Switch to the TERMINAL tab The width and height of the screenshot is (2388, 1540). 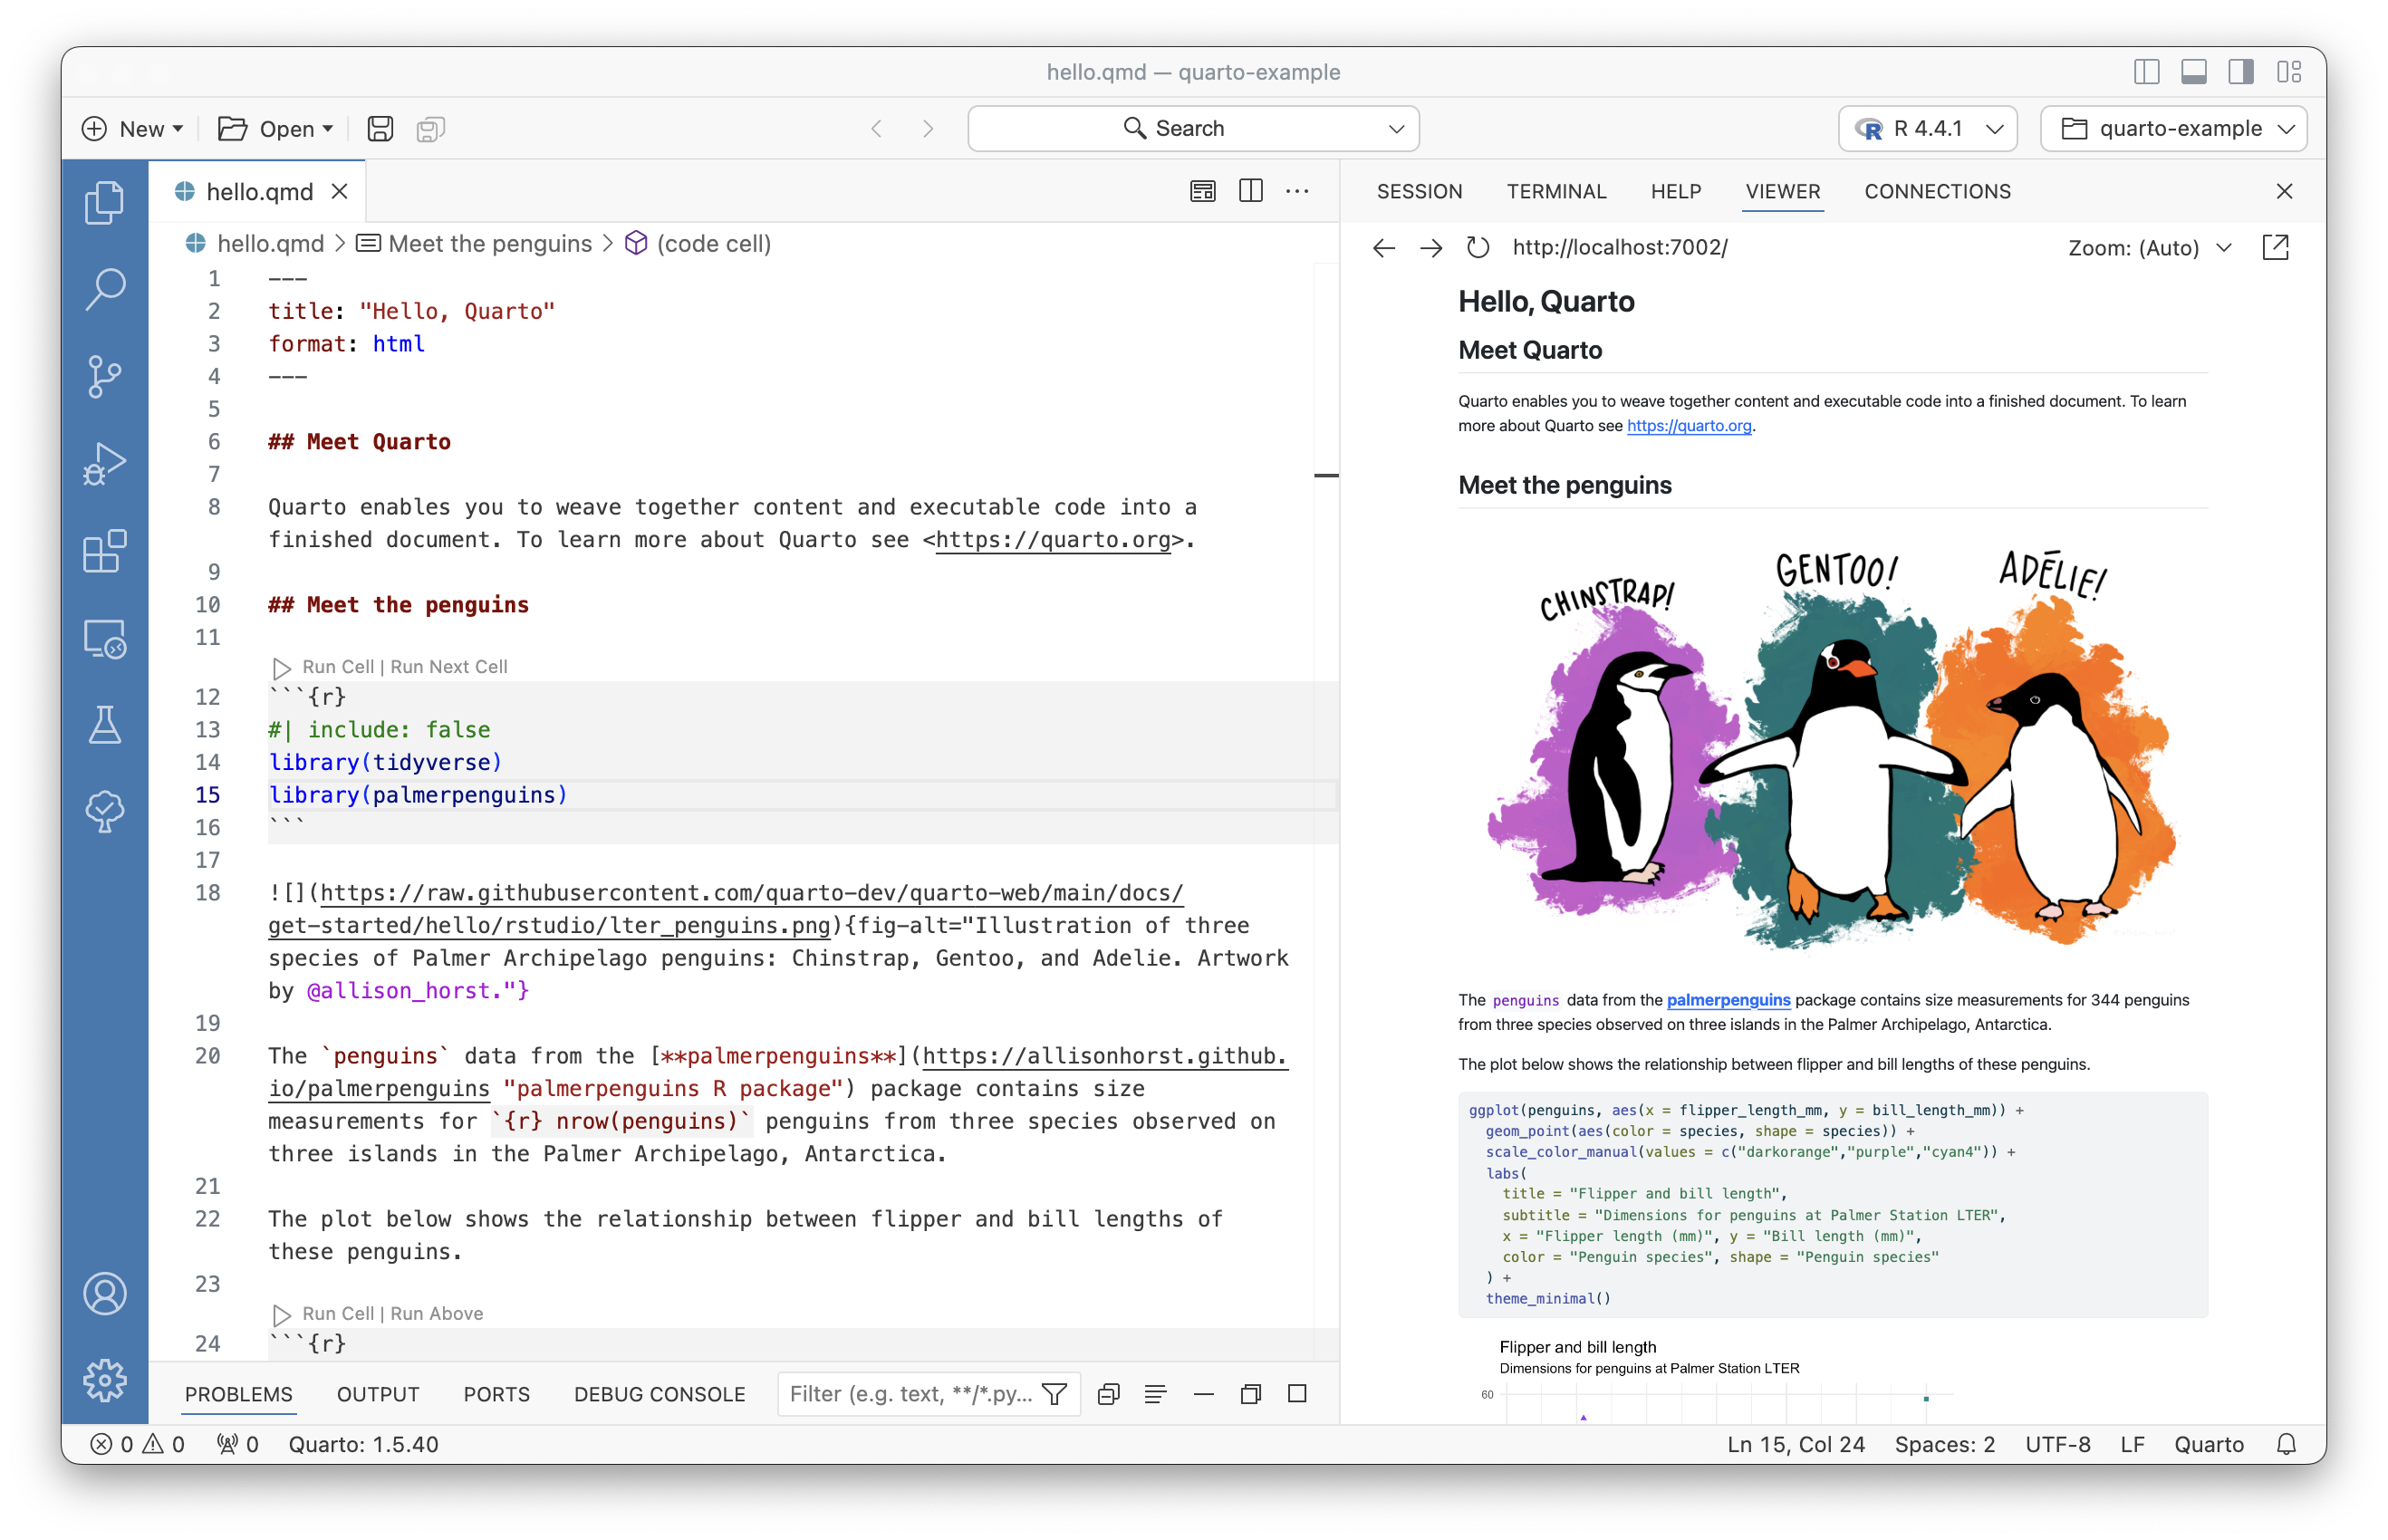[1556, 191]
